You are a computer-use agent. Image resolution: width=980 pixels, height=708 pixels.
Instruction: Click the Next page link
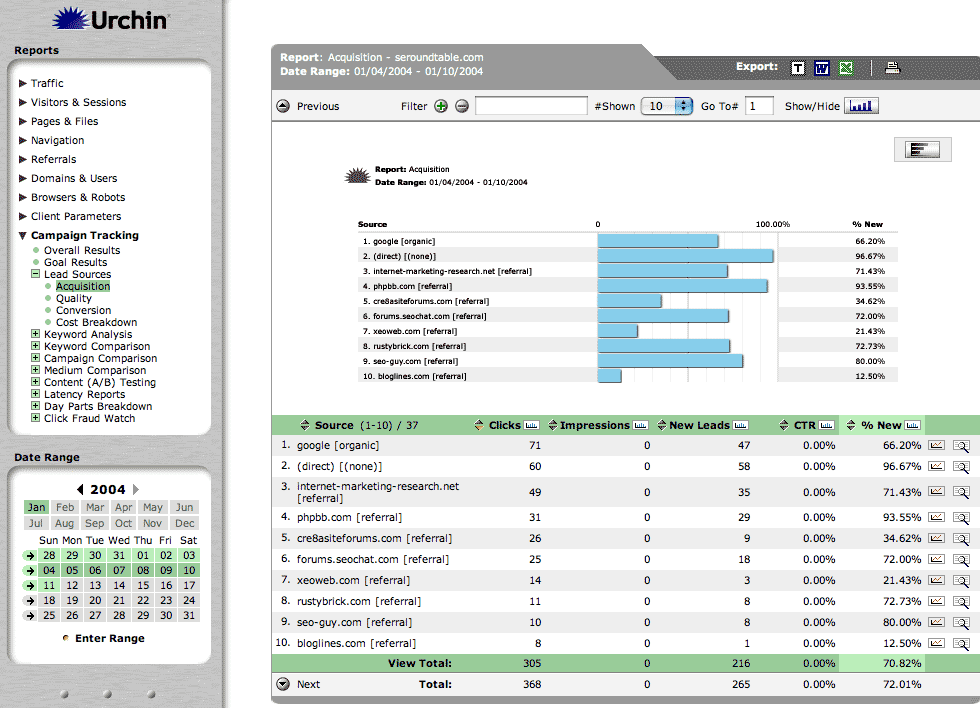[x=308, y=684]
